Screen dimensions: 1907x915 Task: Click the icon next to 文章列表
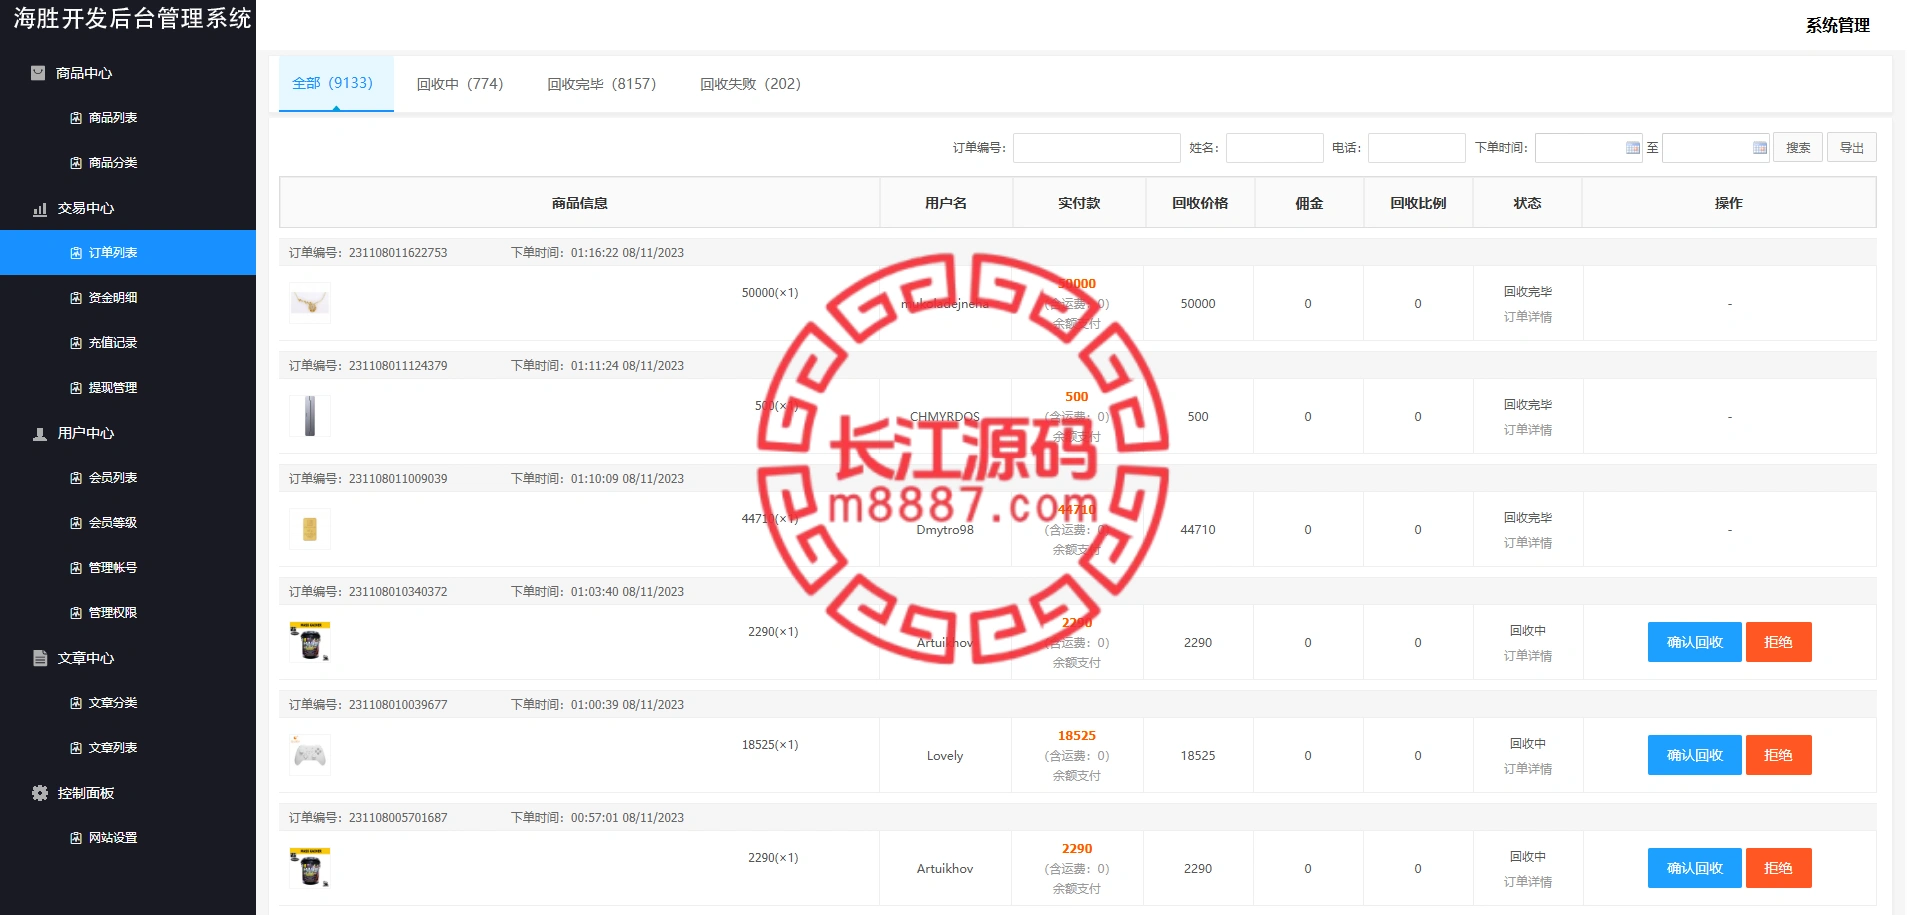click(x=76, y=748)
